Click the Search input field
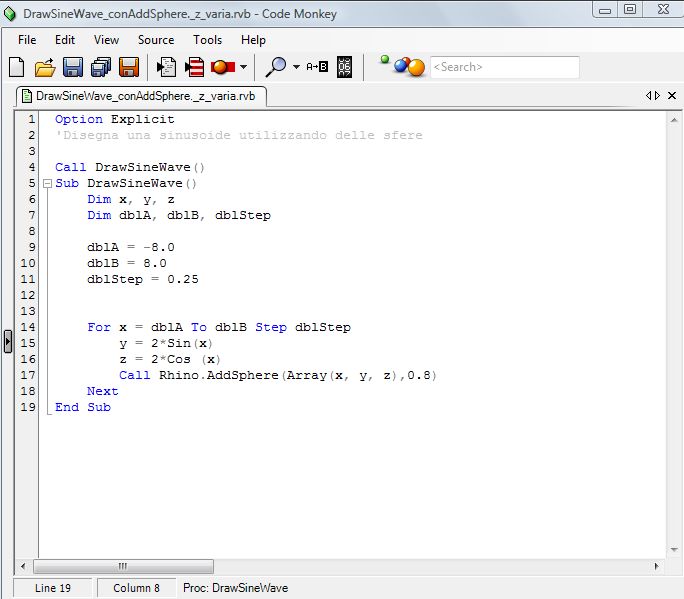This screenshot has width=684, height=599. pos(505,67)
